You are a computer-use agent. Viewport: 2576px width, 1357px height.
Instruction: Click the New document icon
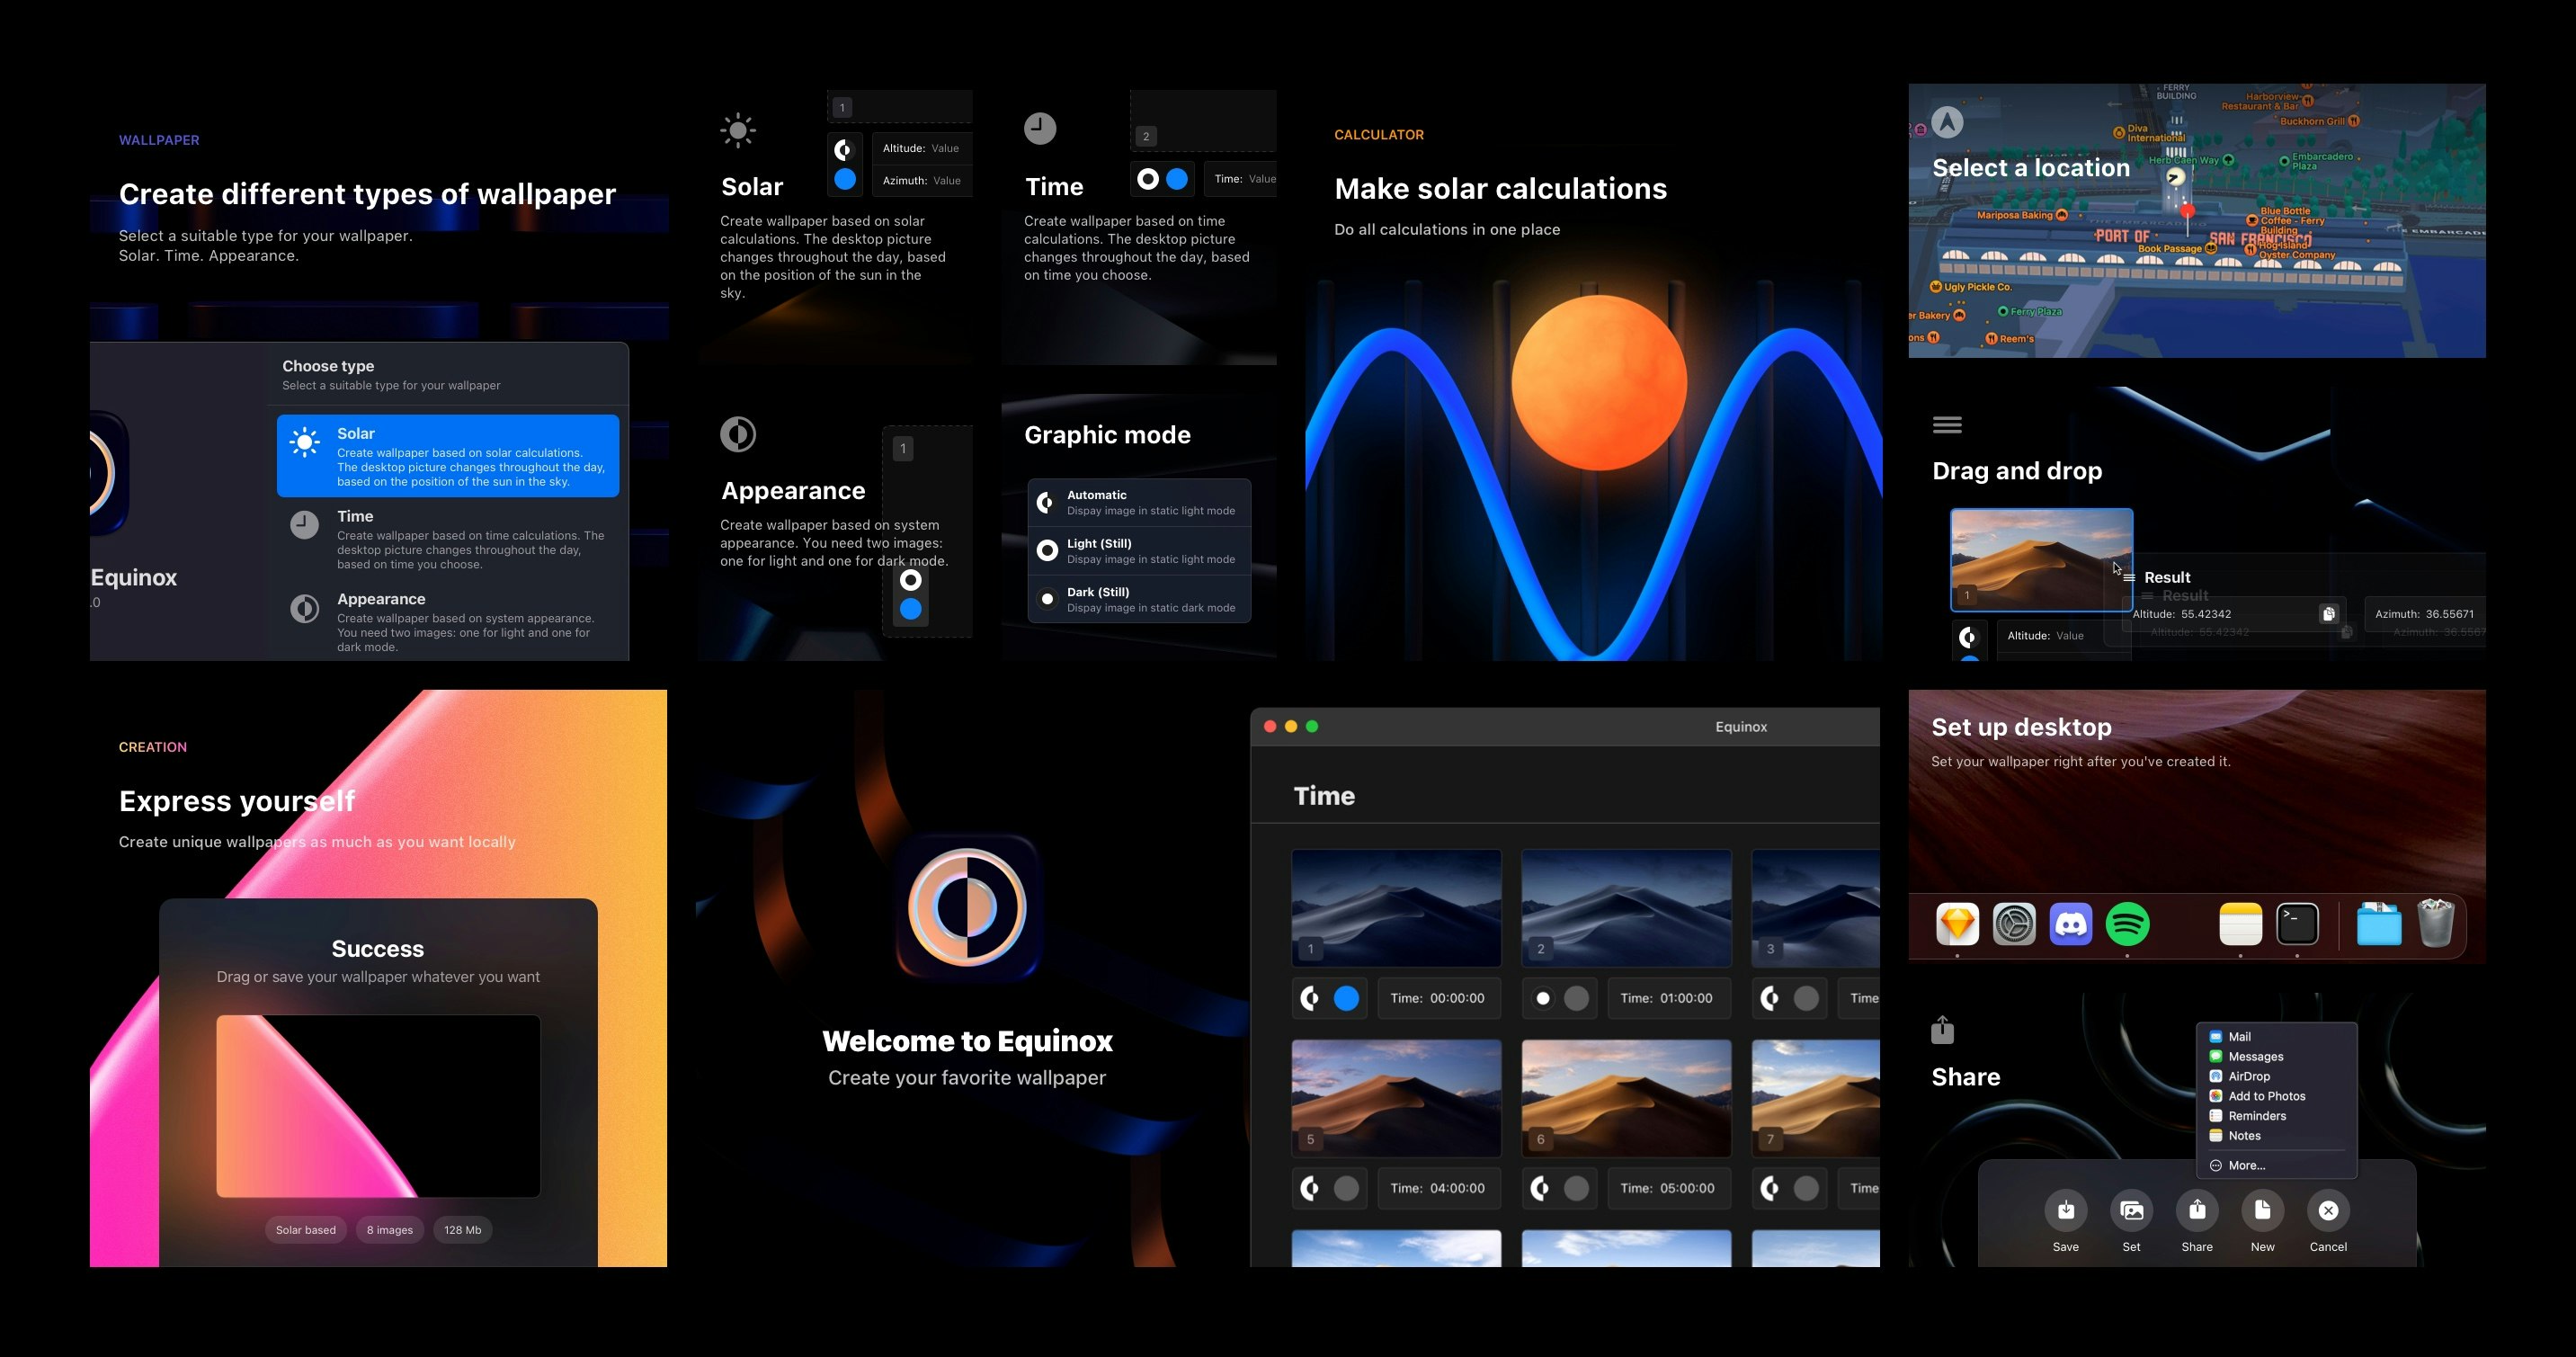click(2262, 1210)
